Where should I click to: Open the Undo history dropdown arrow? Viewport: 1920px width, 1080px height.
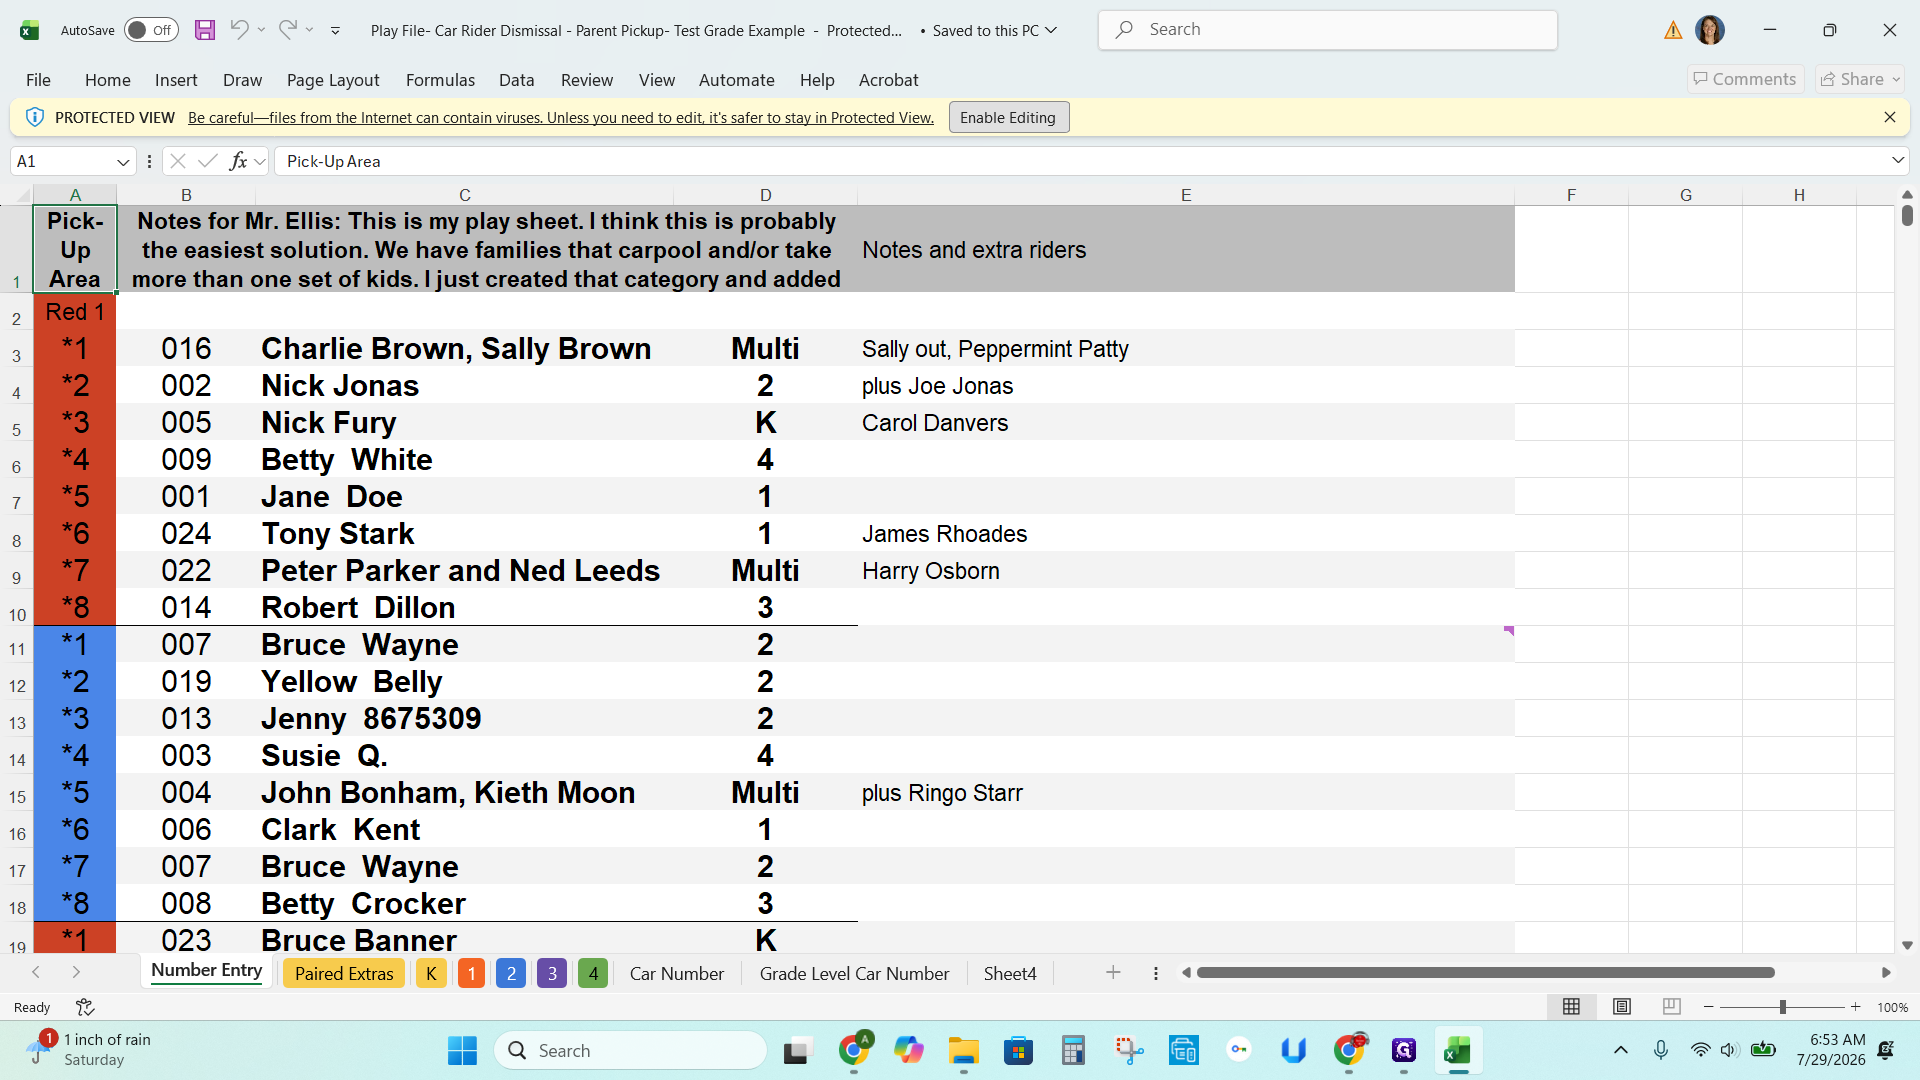coord(261,30)
